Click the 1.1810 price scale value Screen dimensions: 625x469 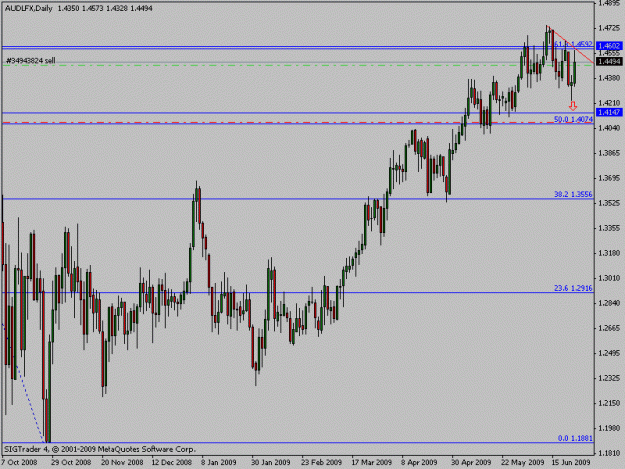(x=610, y=453)
